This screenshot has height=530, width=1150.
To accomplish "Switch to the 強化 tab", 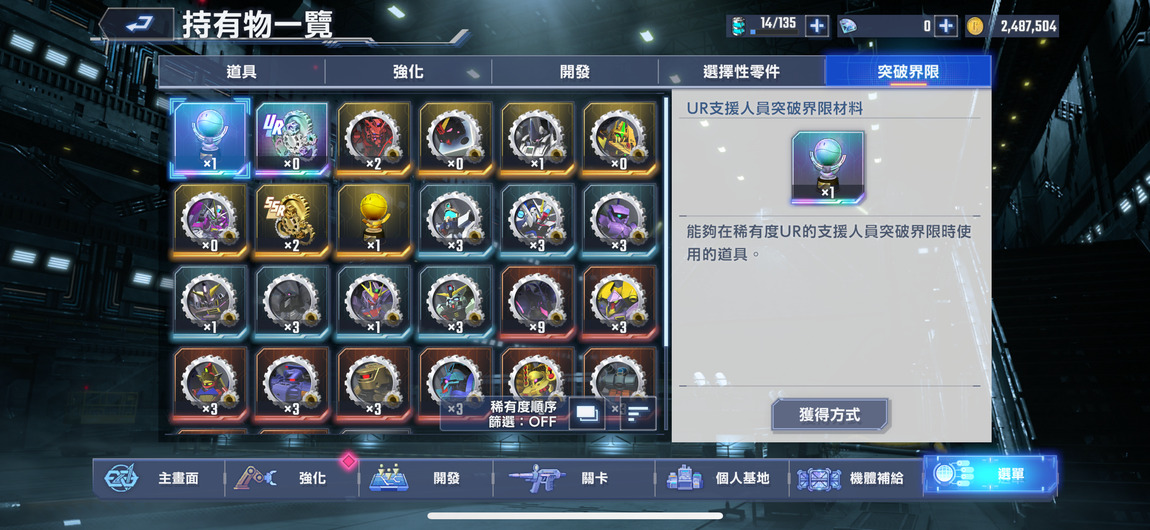I will tap(408, 72).
